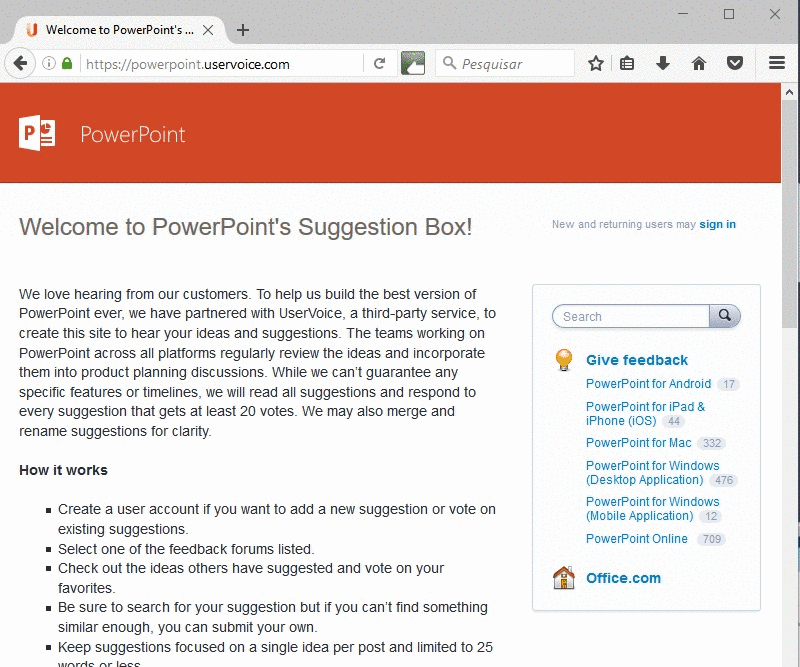Click the 44 count badge for iOS
This screenshot has width=800, height=667.
[674, 422]
